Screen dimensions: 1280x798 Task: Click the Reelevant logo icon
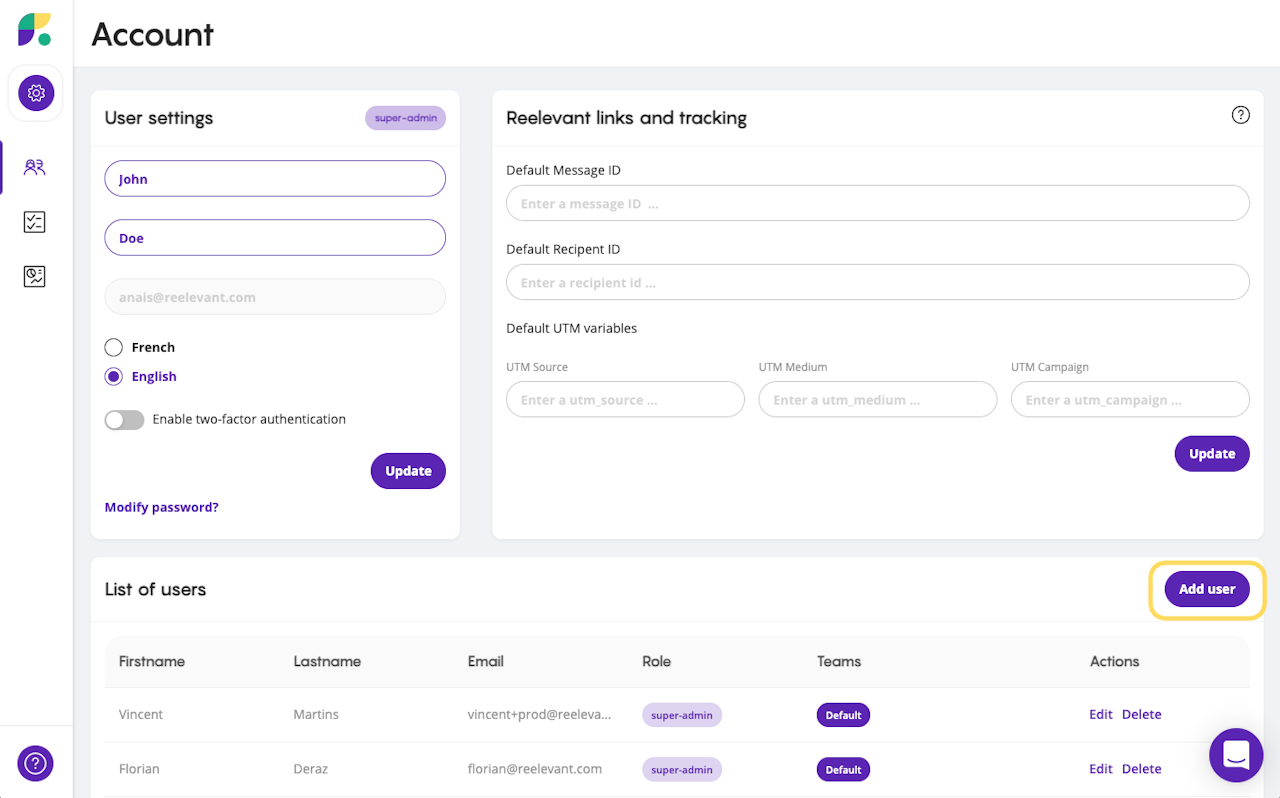pos(34,29)
